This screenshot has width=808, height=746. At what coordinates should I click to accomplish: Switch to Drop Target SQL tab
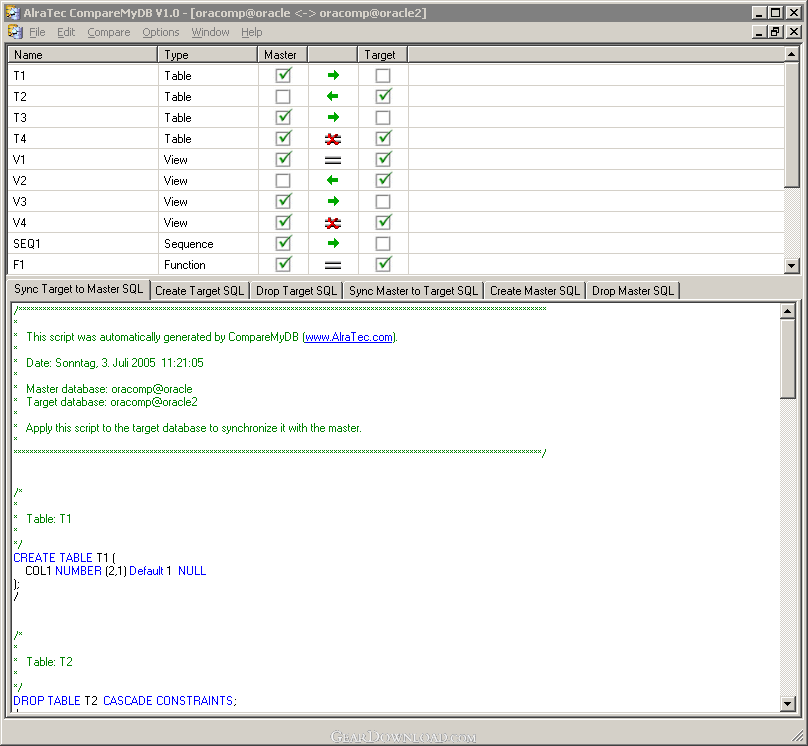296,291
